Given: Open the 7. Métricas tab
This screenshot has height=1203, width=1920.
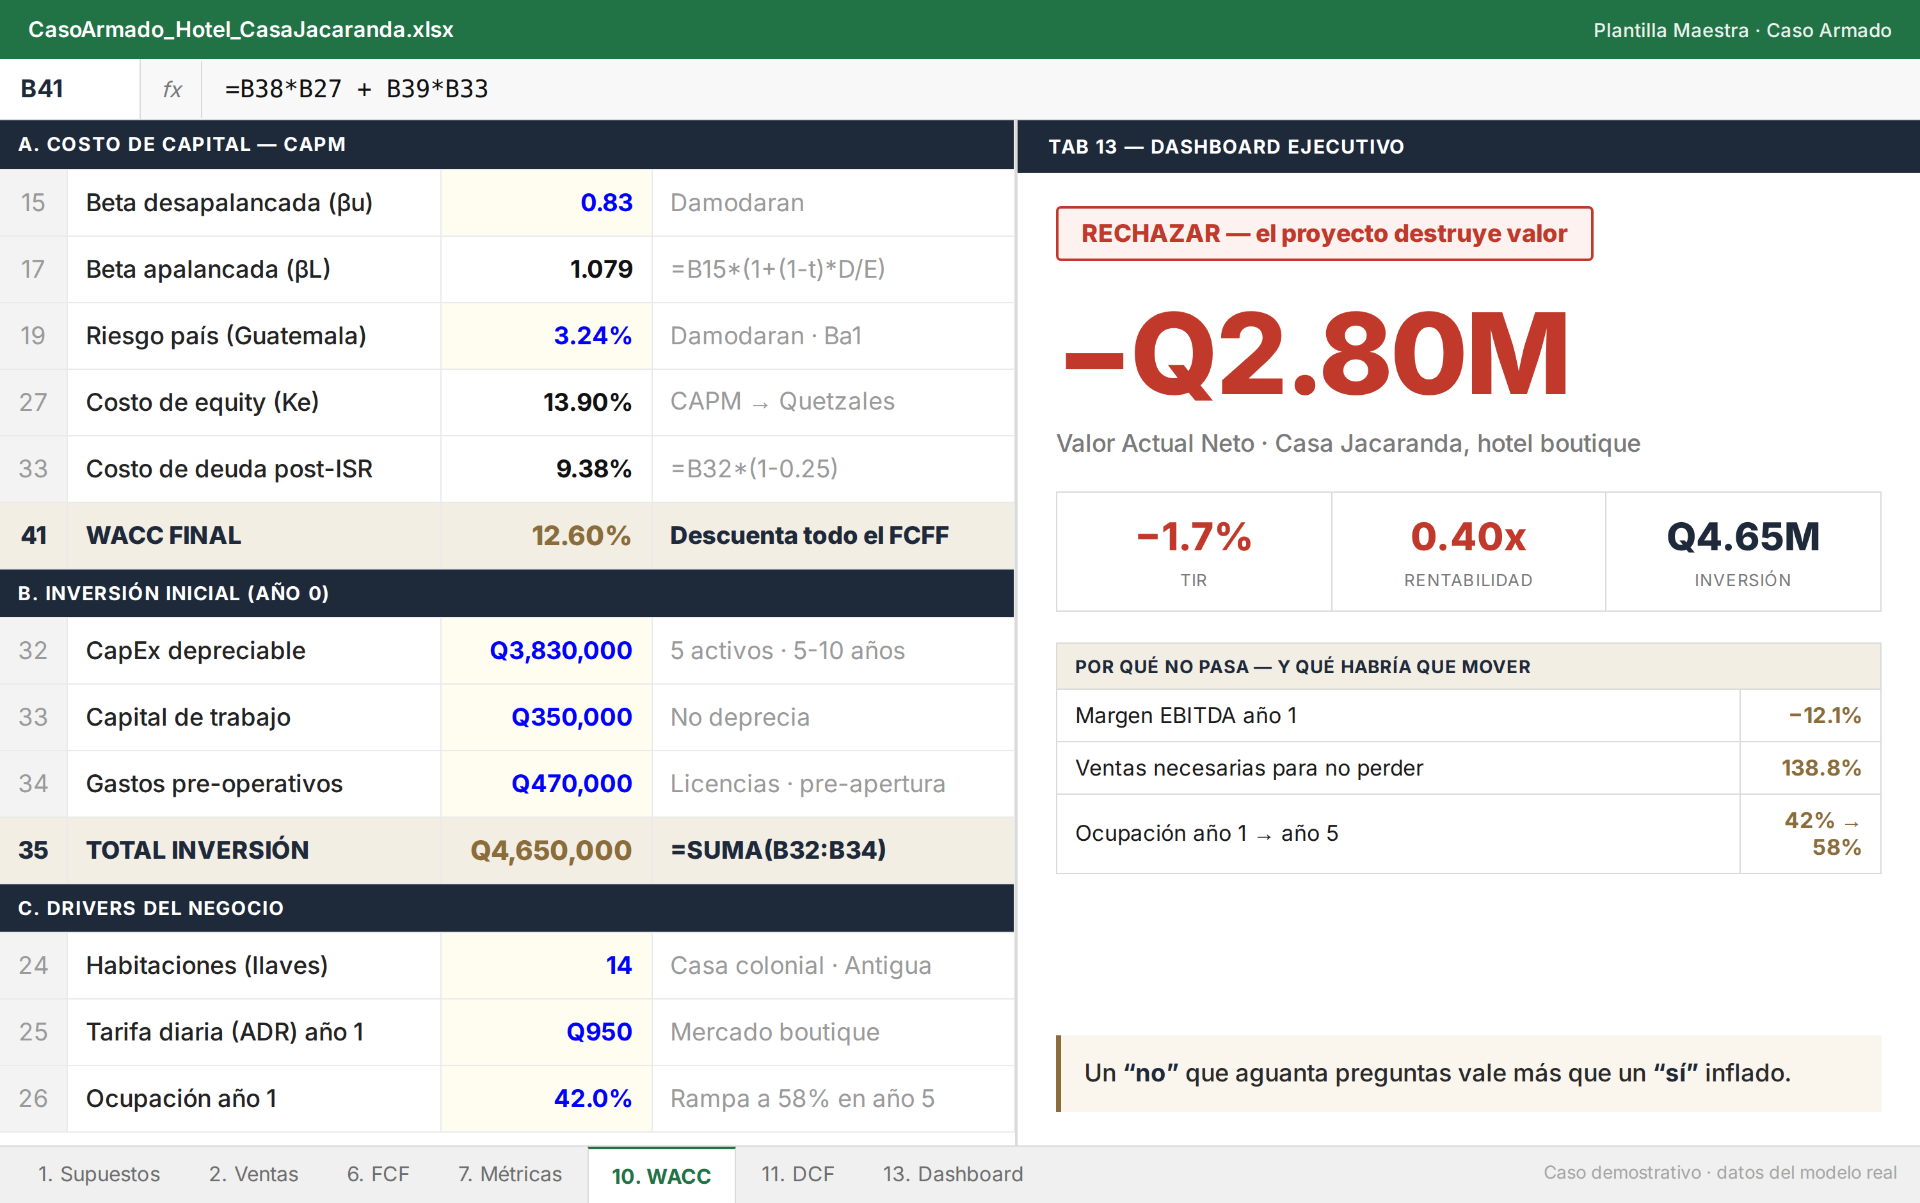Looking at the screenshot, I should (x=510, y=1174).
